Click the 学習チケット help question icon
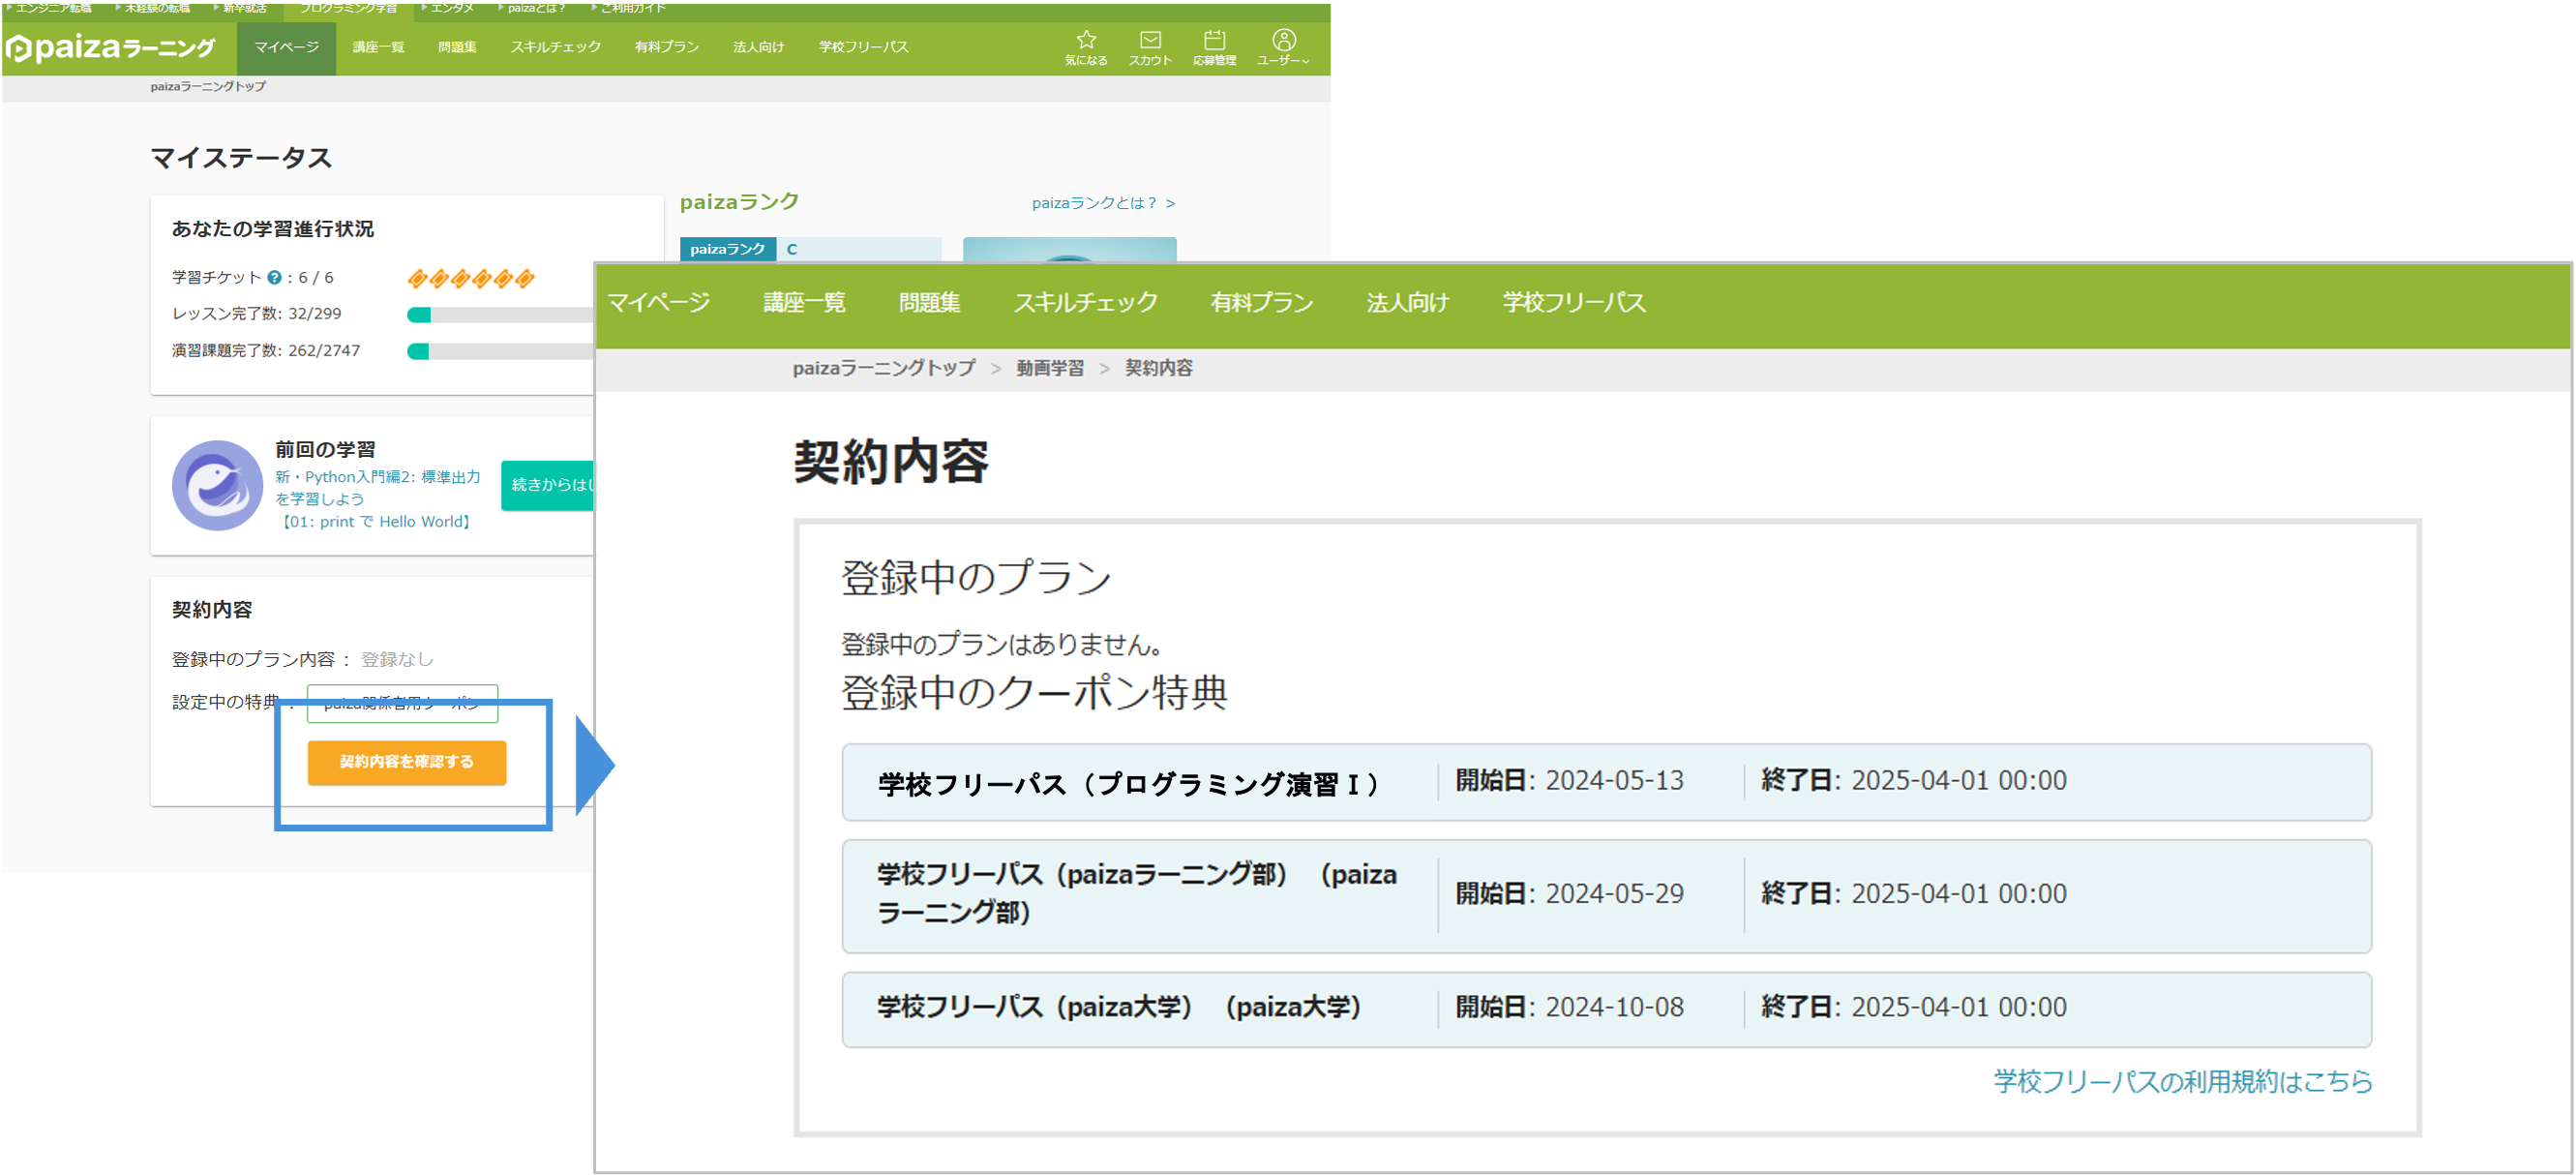The width and height of the screenshot is (2576, 1175). tap(273, 278)
